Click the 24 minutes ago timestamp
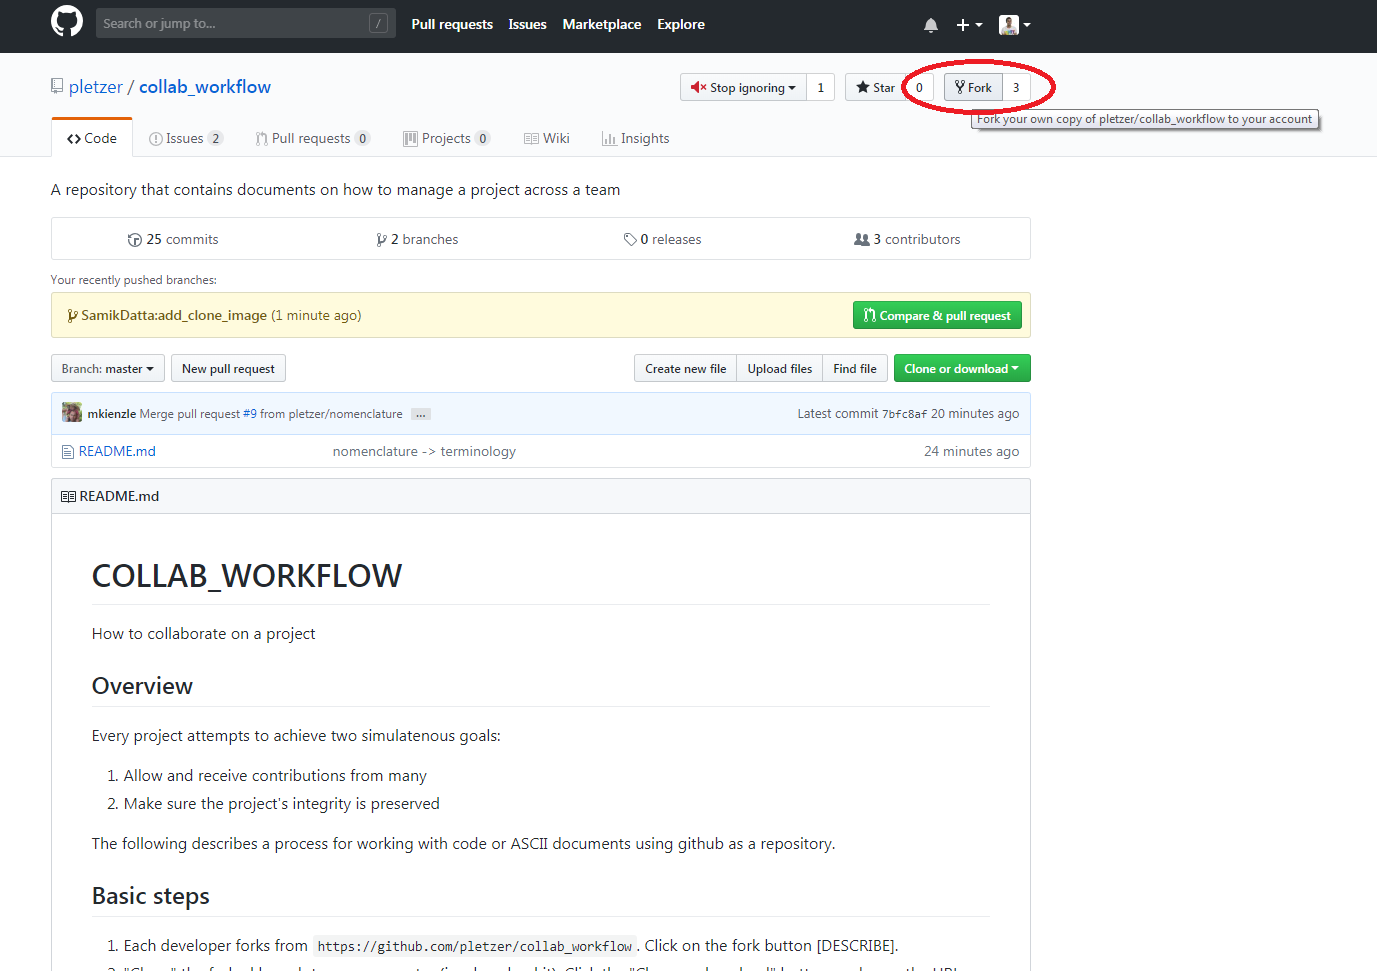Viewport: 1377px width, 971px height. (971, 451)
